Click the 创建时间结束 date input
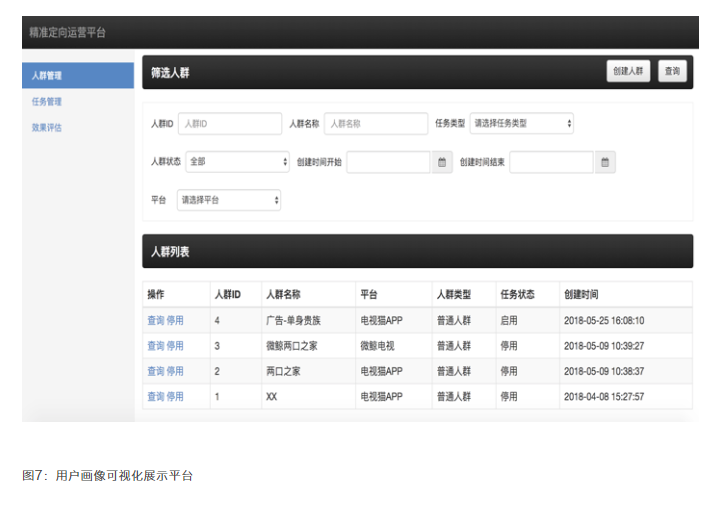 coord(551,162)
